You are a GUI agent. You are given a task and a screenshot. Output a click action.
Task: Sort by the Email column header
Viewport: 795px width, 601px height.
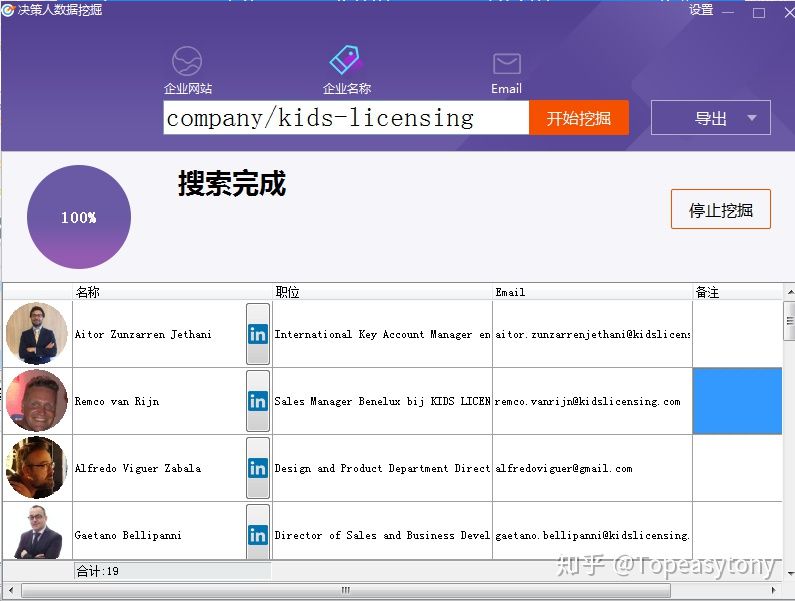592,292
